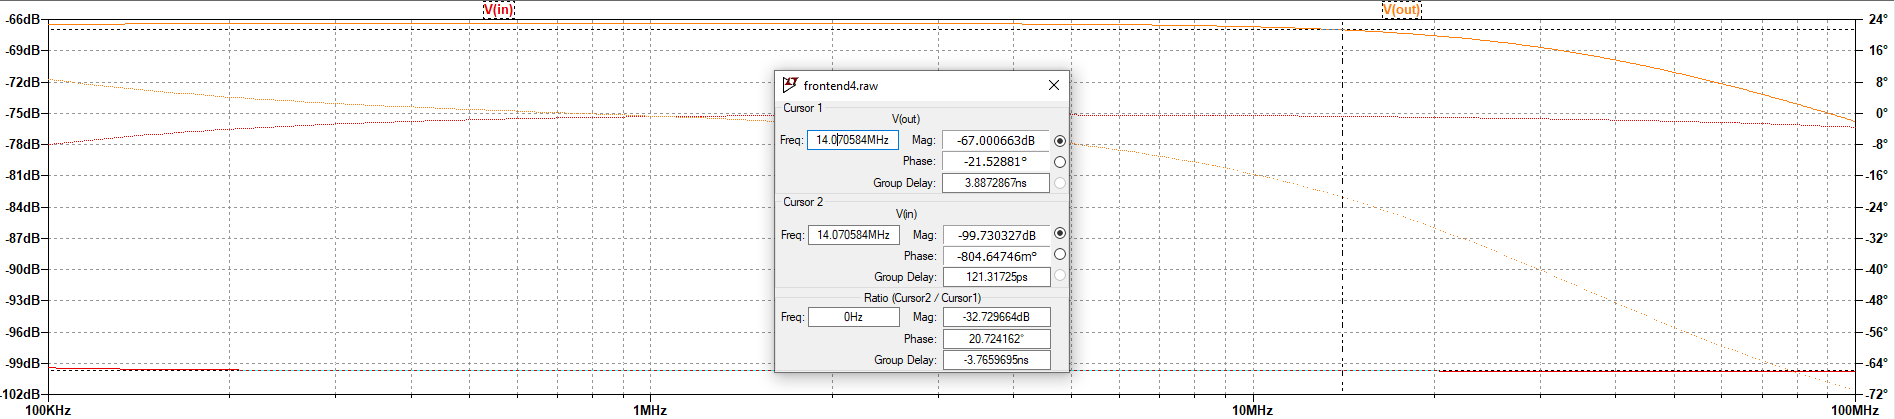1895x419 pixels.
Task: Select Cursor 1 Group Delay radio button
Action: coord(1060,183)
